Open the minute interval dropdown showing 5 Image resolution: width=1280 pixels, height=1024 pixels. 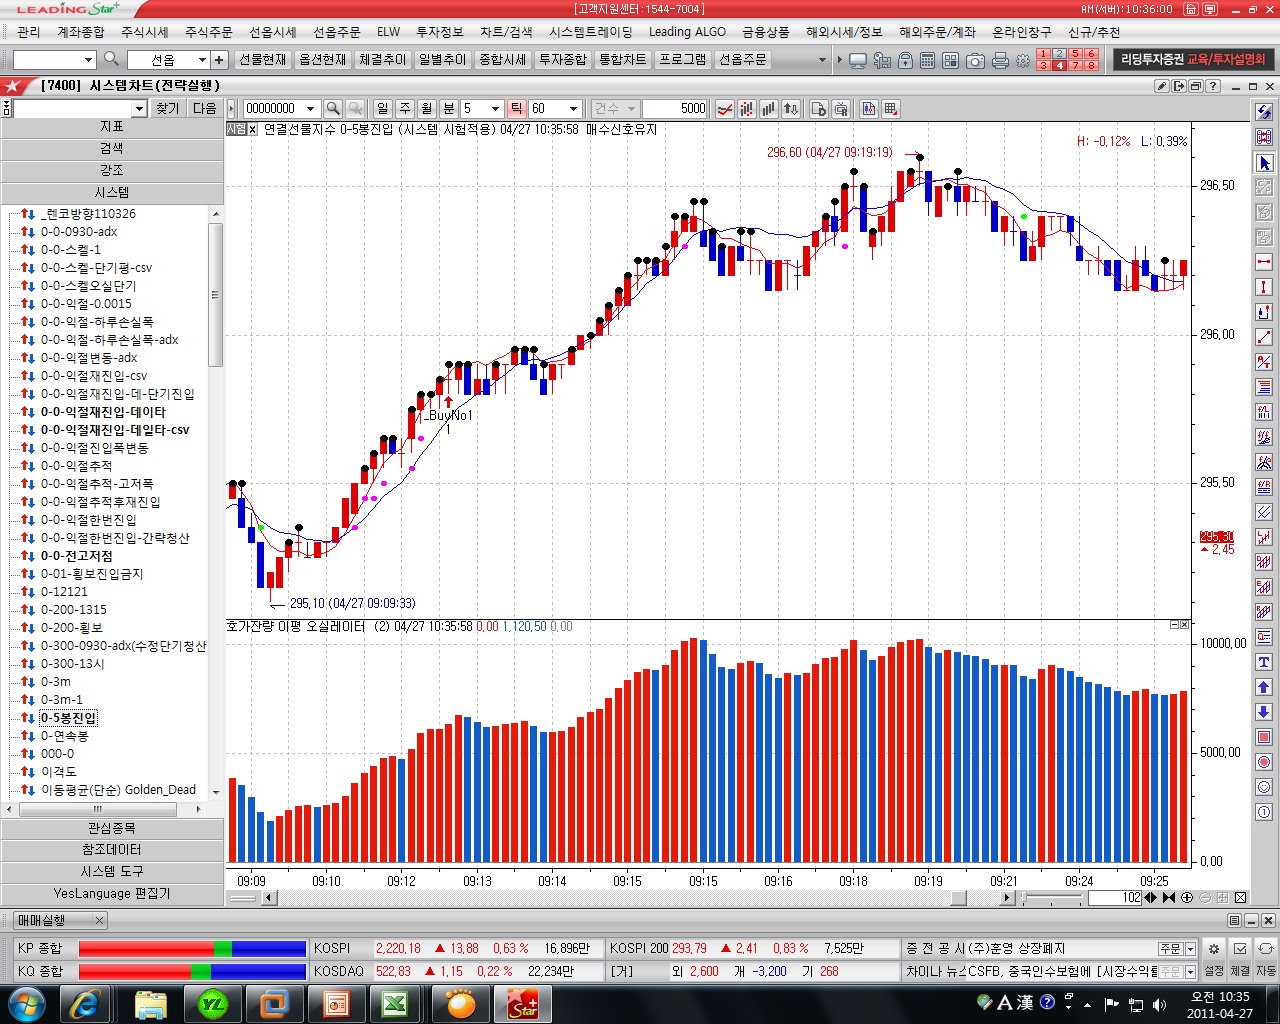(x=496, y=108)
